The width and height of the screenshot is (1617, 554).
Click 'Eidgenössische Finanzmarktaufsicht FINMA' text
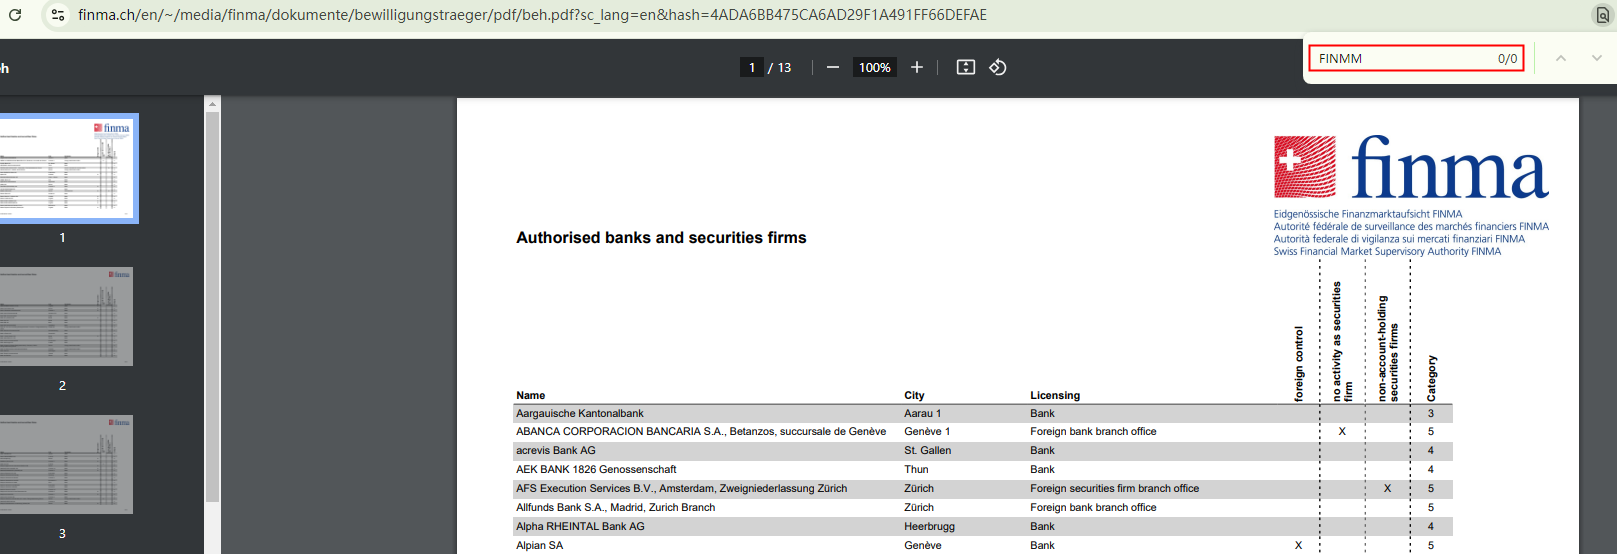pyautogui.click(x=1368, y=214)
